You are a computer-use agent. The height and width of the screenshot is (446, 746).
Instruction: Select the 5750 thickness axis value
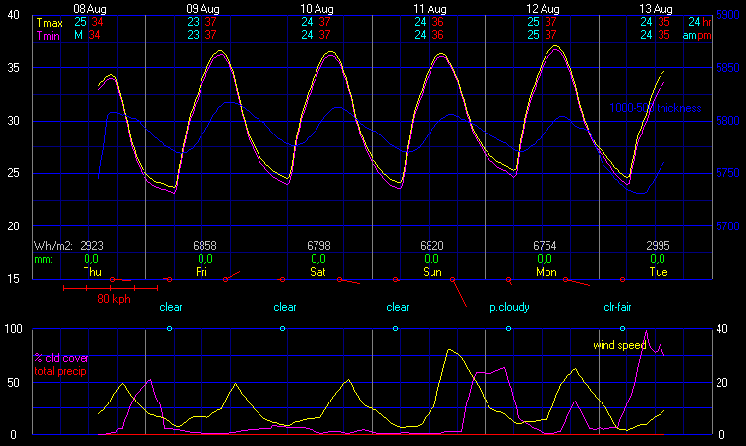point(728,173)
